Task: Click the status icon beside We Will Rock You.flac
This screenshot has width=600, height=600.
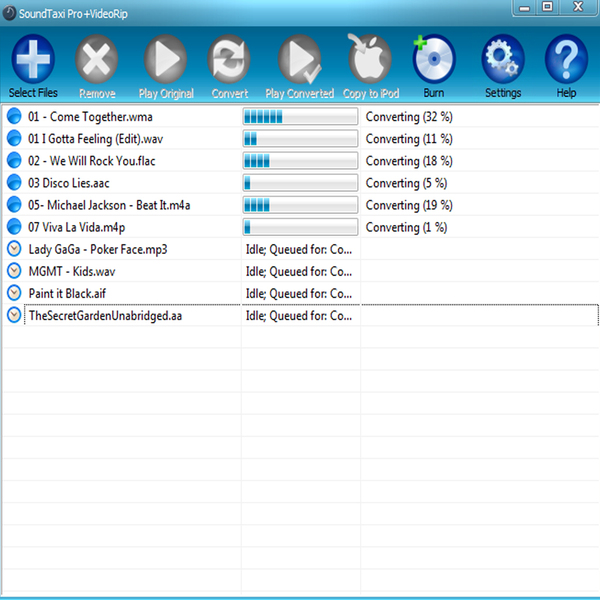Action: 14,160
